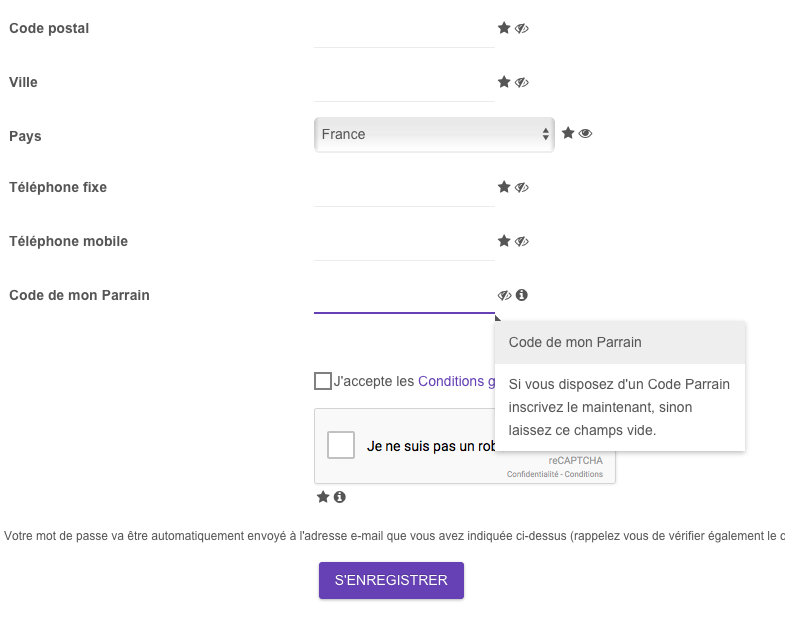Toggle the visible eye icon beside Pays
Viewport: 785px width, 618px height.
click(585, 134)
